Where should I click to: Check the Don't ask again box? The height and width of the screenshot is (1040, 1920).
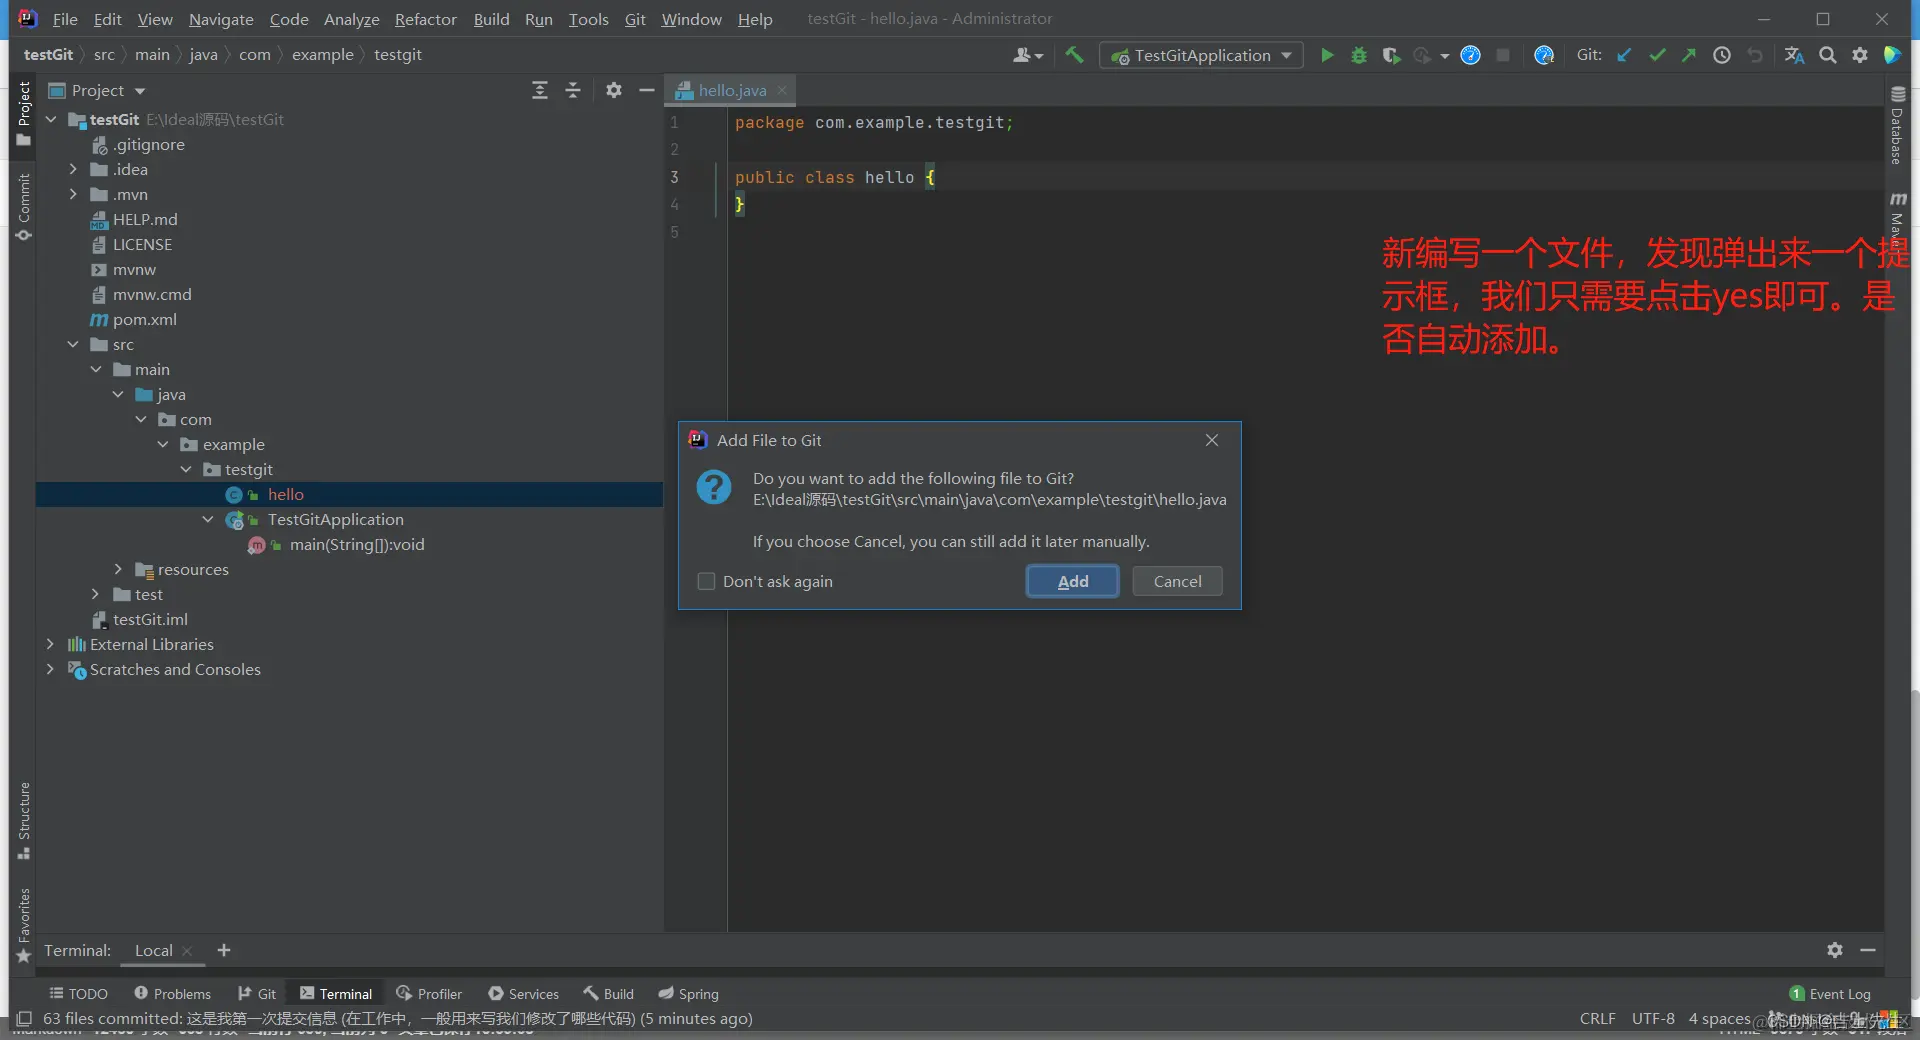click(x=706, y=581)
